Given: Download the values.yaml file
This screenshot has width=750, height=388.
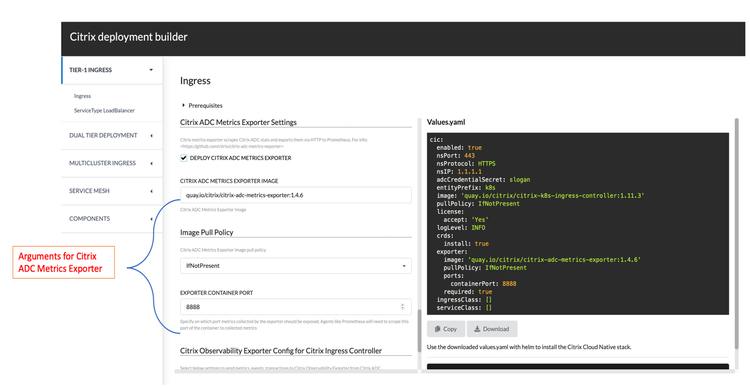Looking at the screenshot, I should point(492,329).
